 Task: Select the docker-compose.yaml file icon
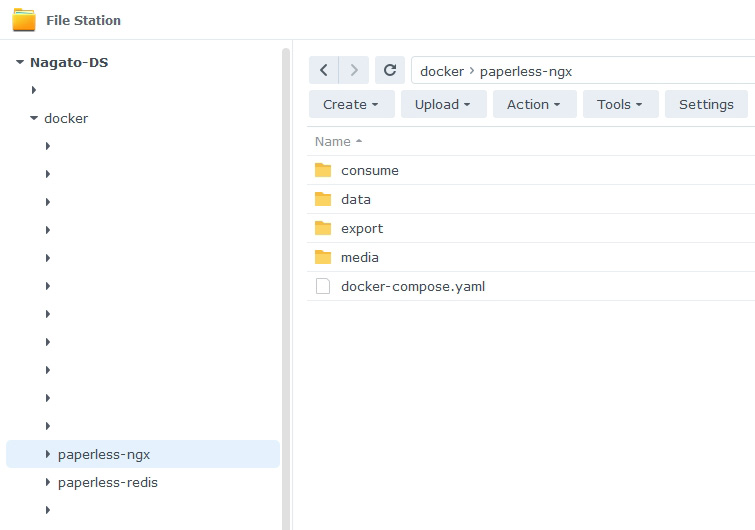click(x=323, y=286)
